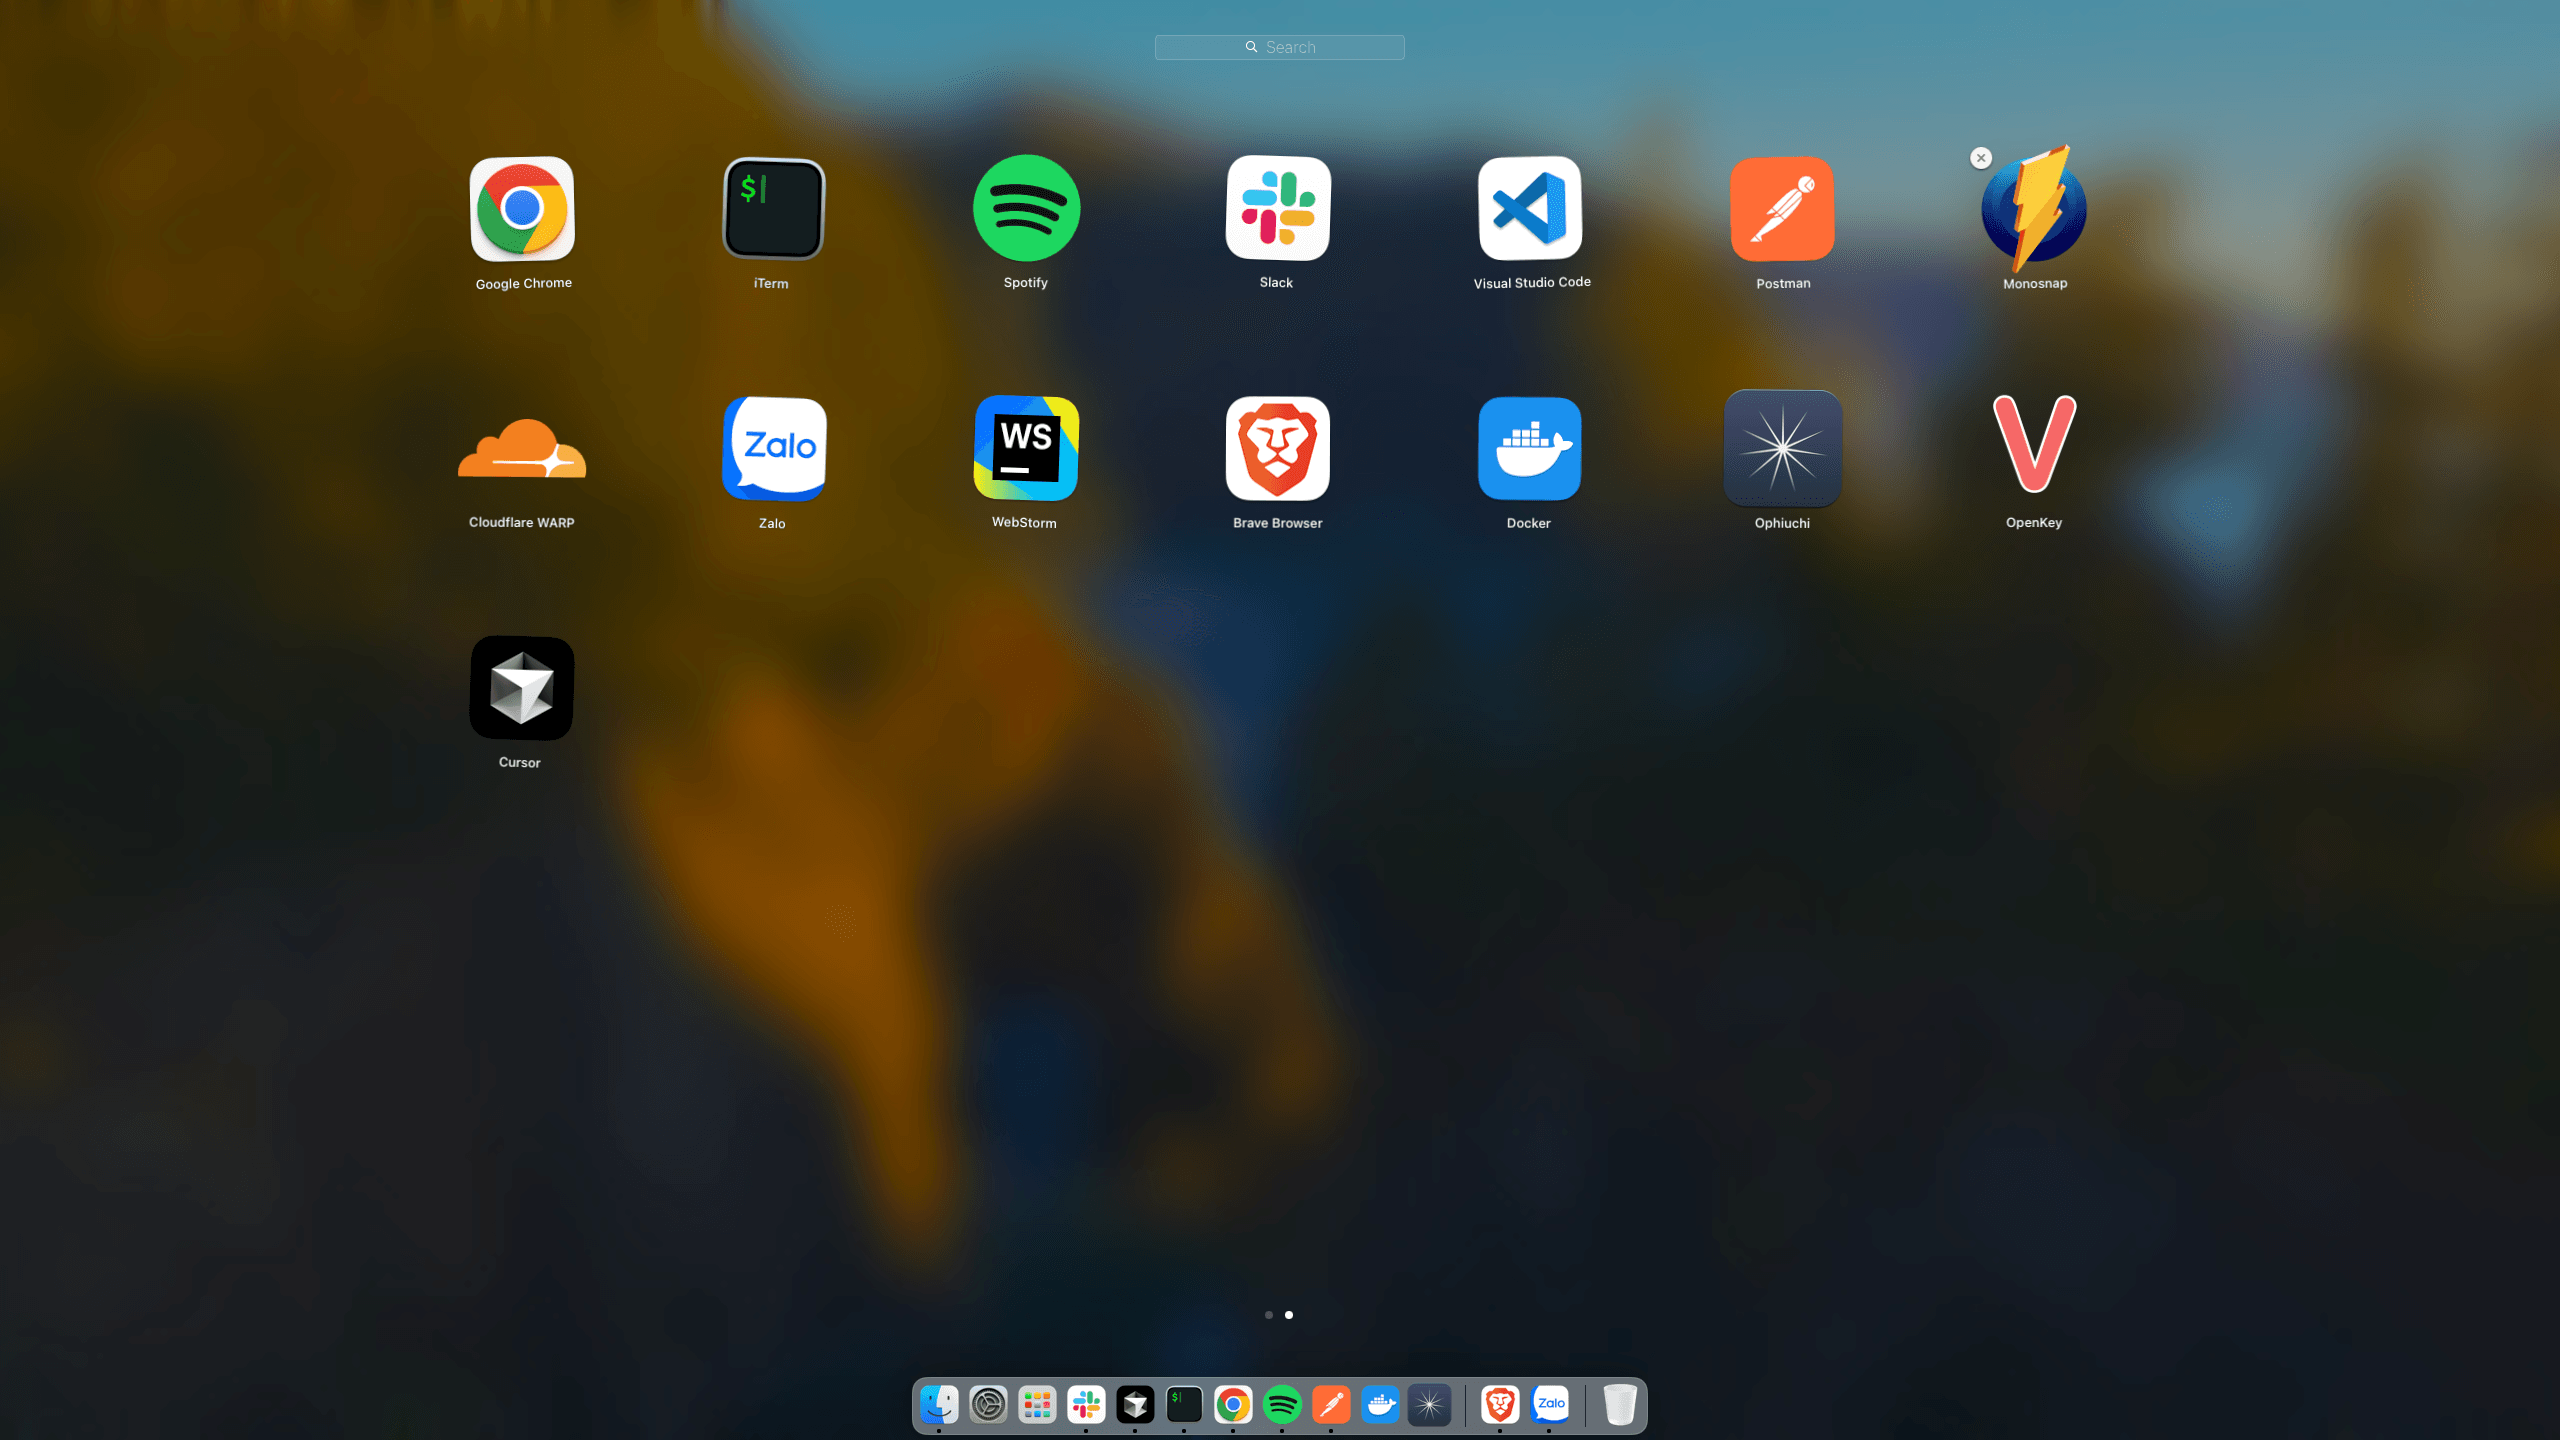Open Ophiuchi
The width and height of the screenshot is (2560, 1440).
(x=1783, y=449)
